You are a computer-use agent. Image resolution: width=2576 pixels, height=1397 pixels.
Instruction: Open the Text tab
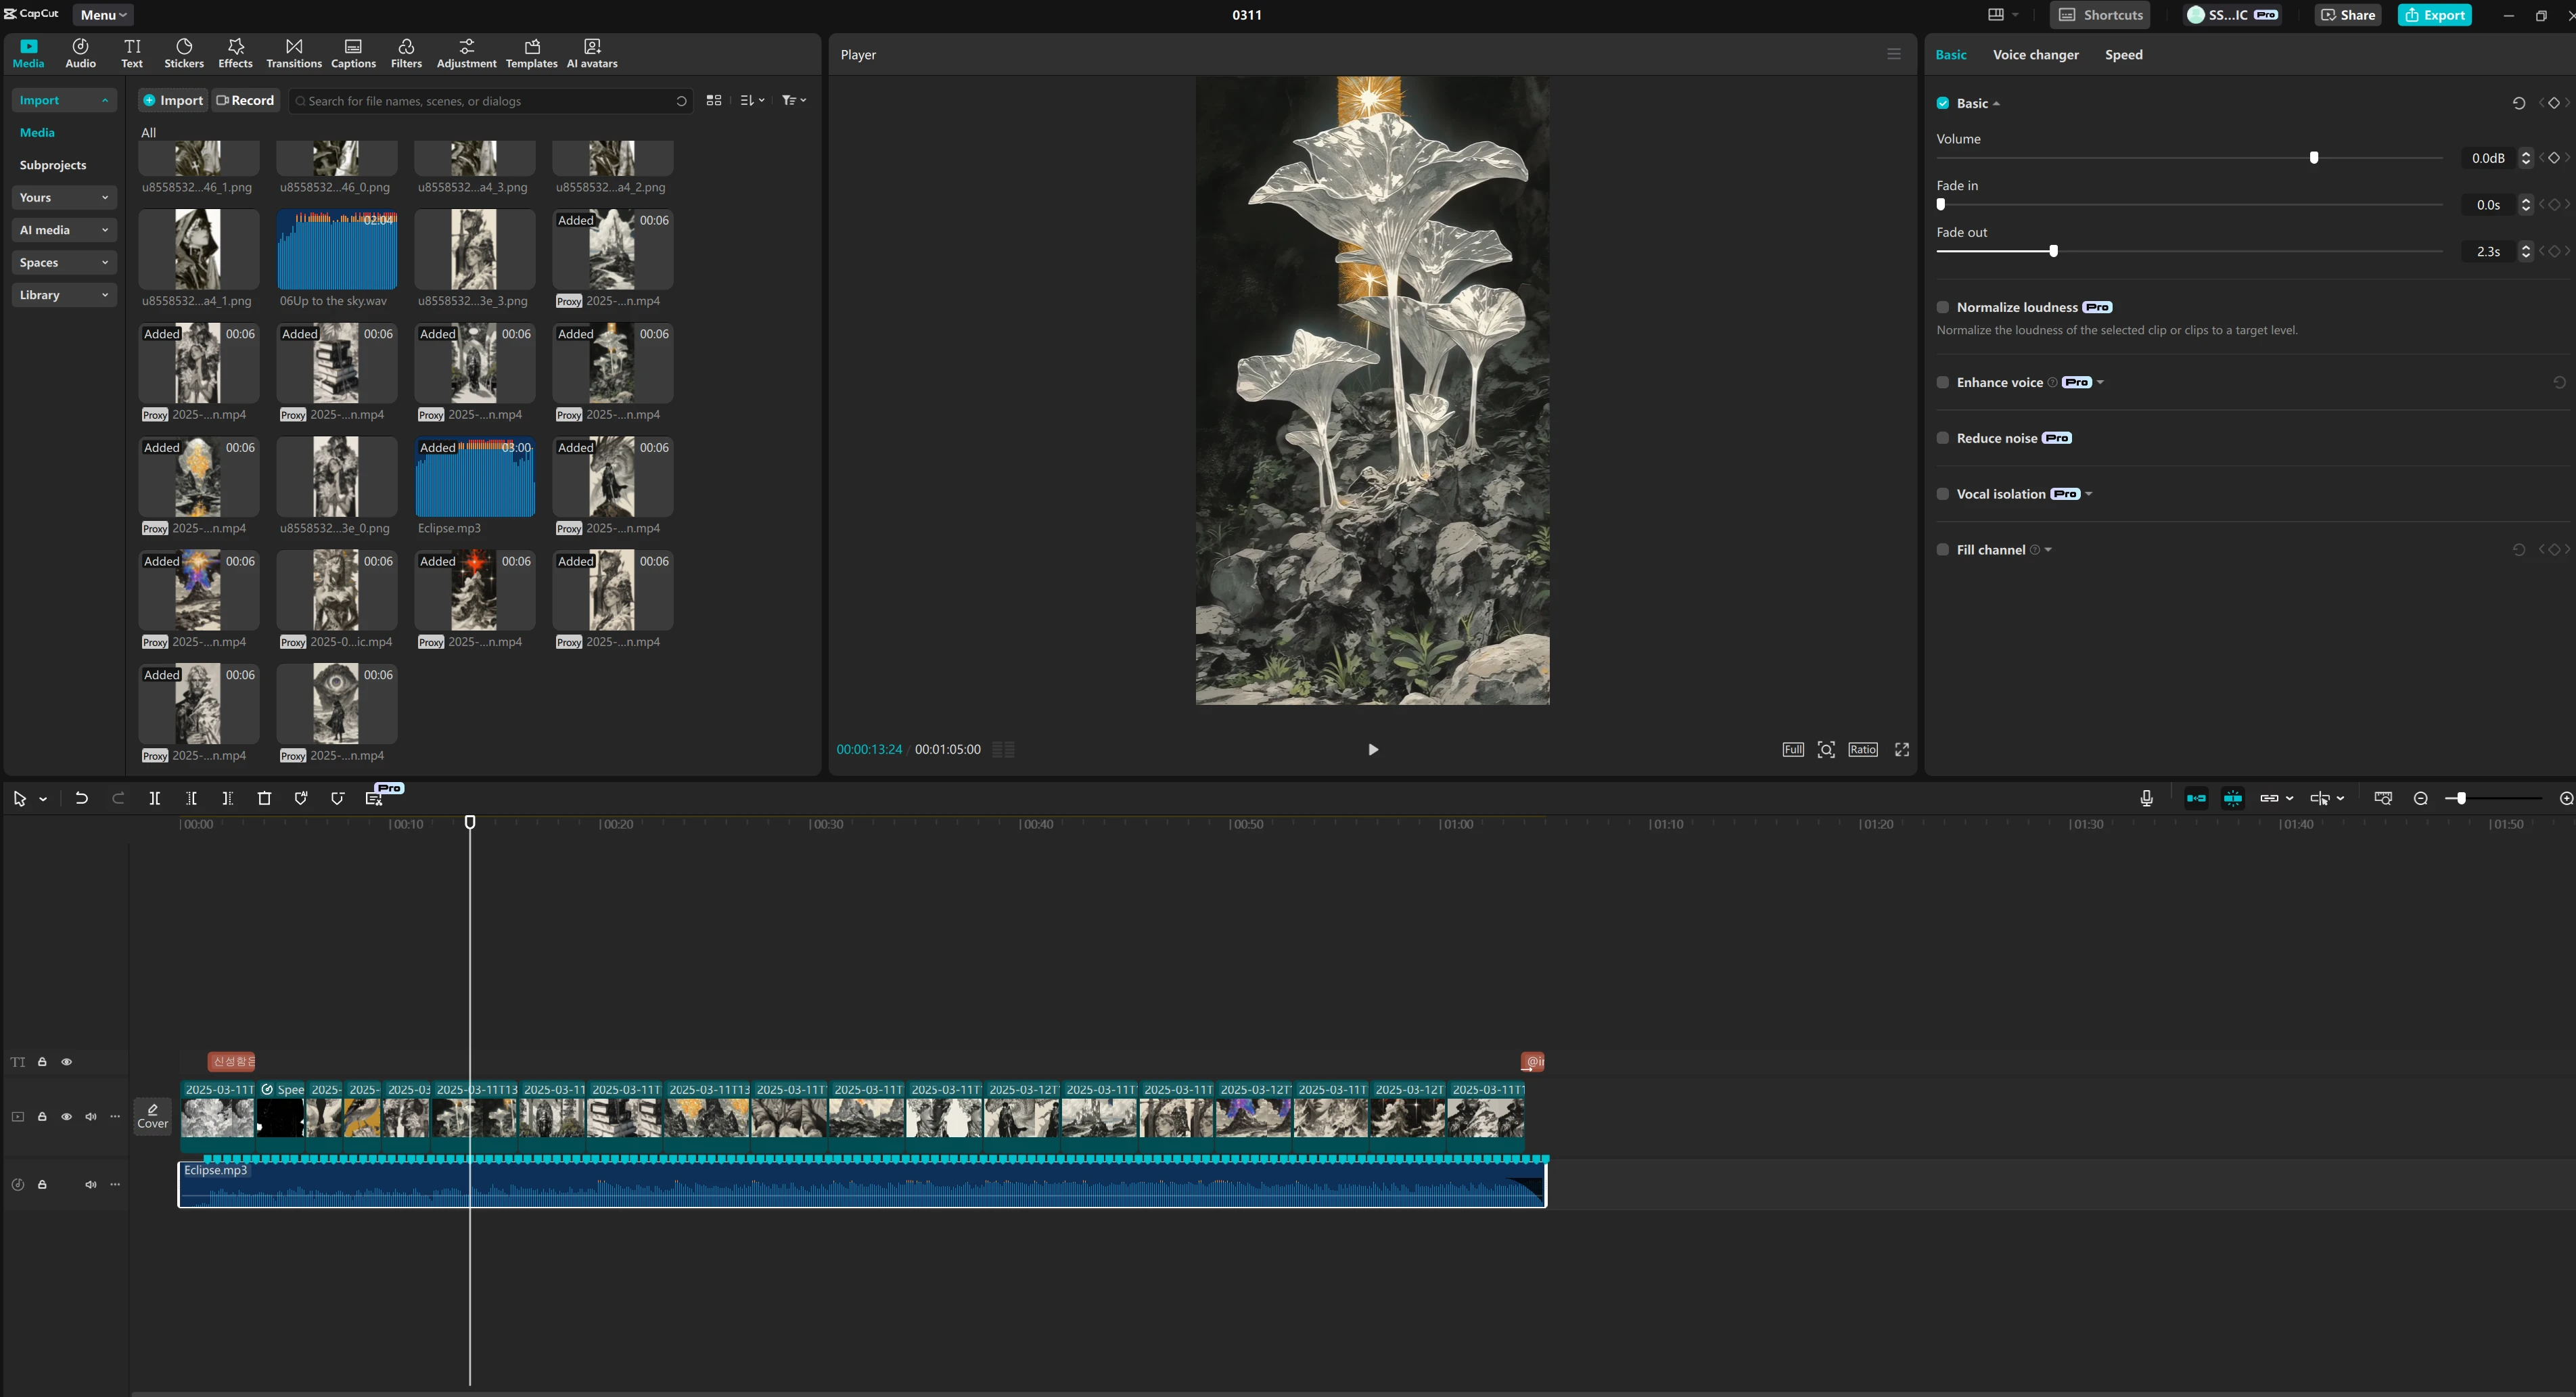(132, 54)
